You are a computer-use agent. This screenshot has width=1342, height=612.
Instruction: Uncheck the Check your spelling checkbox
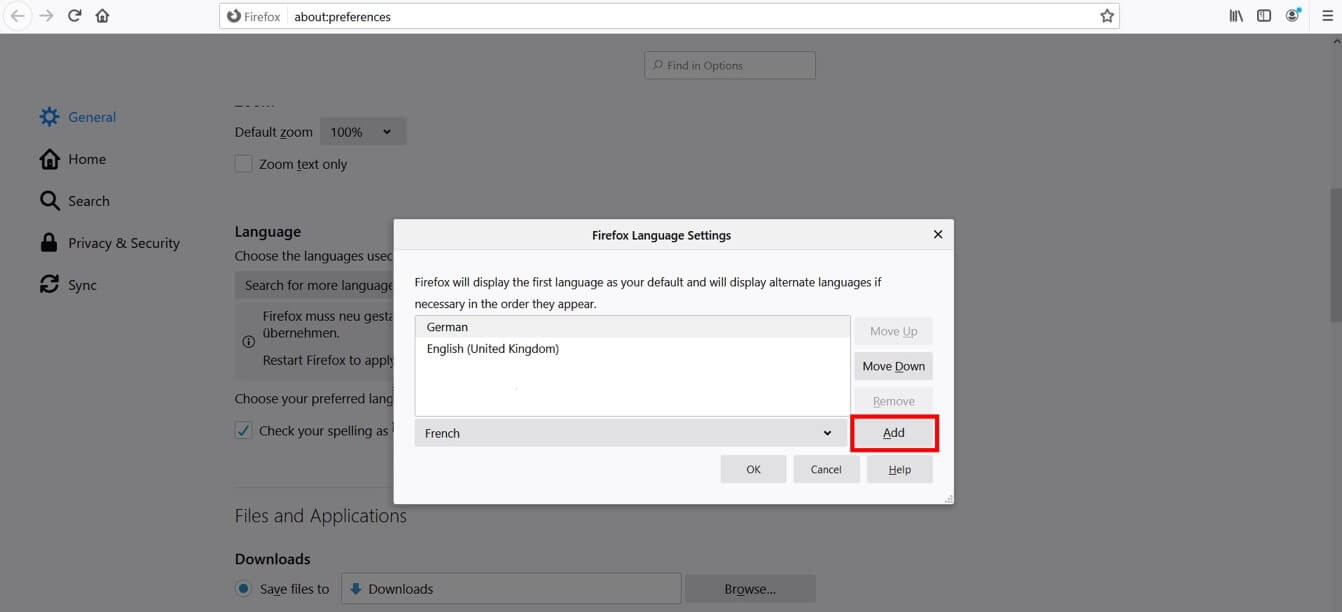243,430
